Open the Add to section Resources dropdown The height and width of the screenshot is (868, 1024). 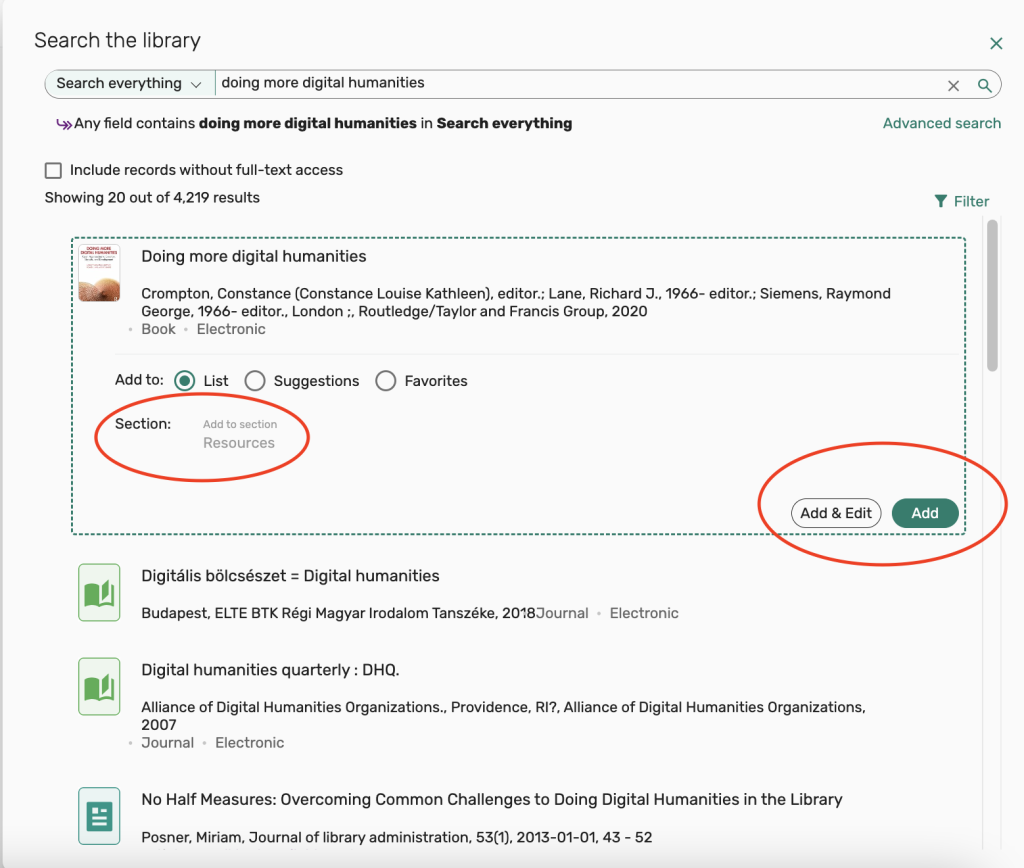239,436
